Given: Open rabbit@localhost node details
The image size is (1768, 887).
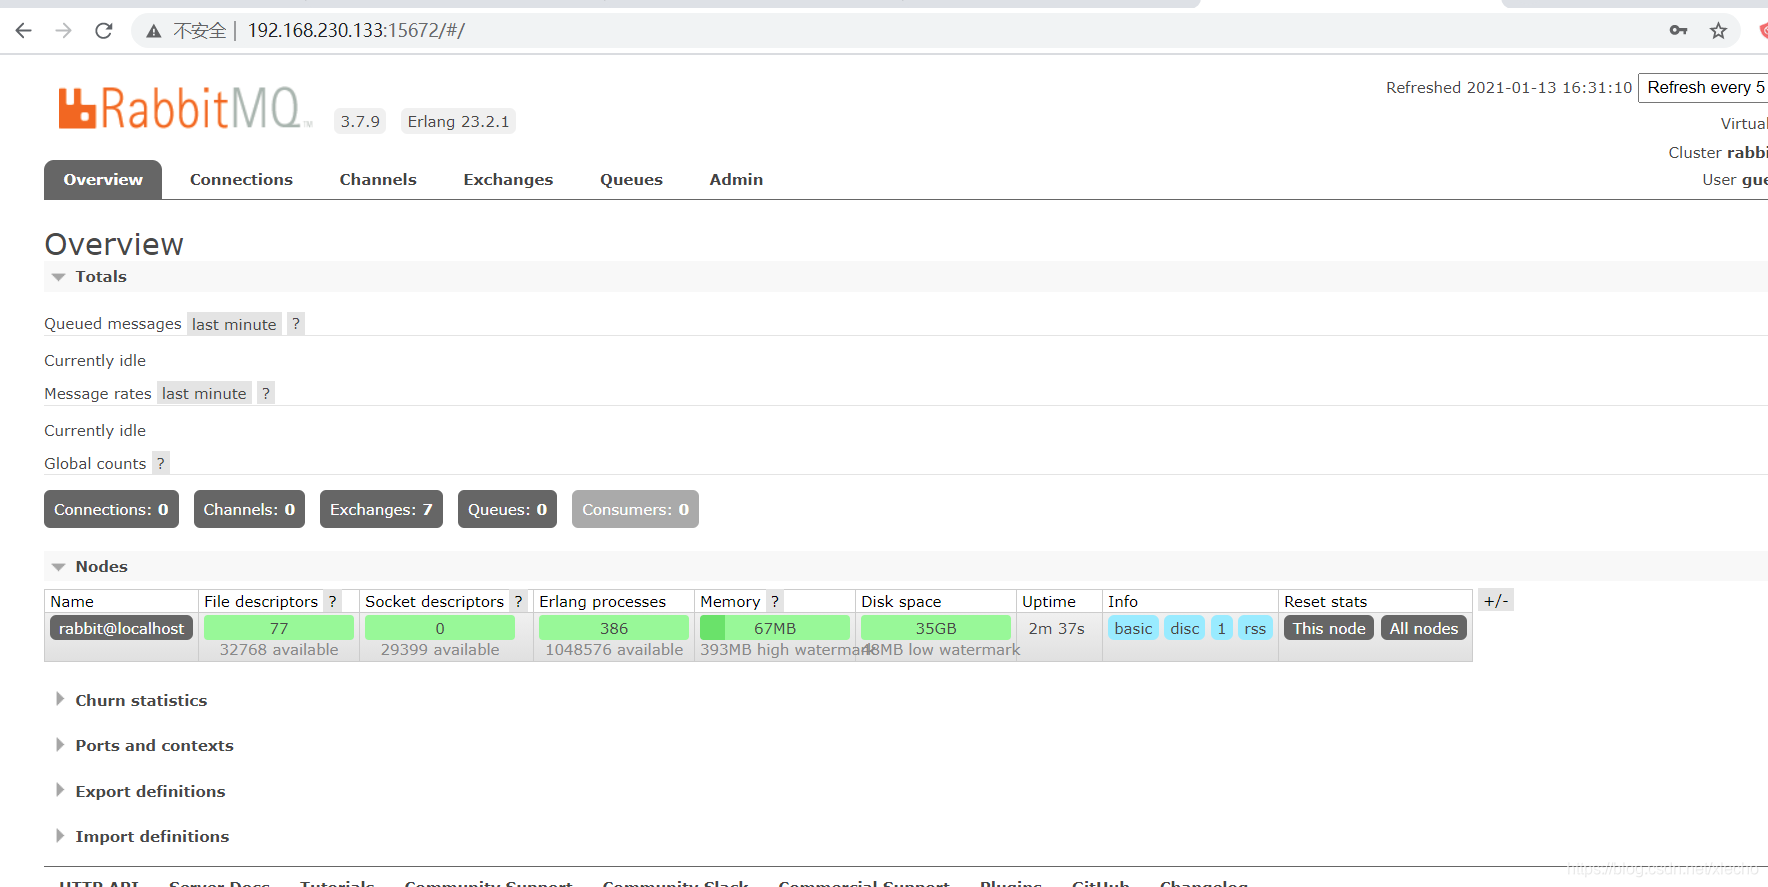Looking at the screenshot, I should pos(121,628).
